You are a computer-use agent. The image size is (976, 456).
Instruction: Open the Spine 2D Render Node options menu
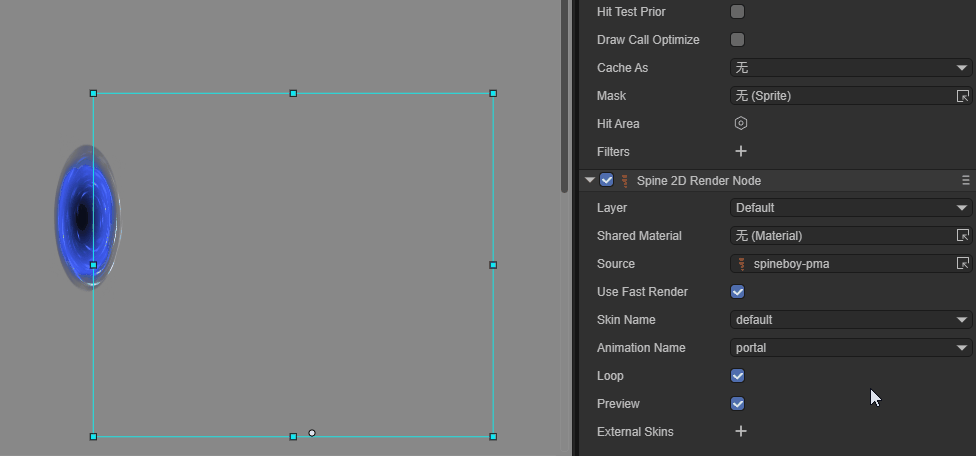tap(965, 180)
